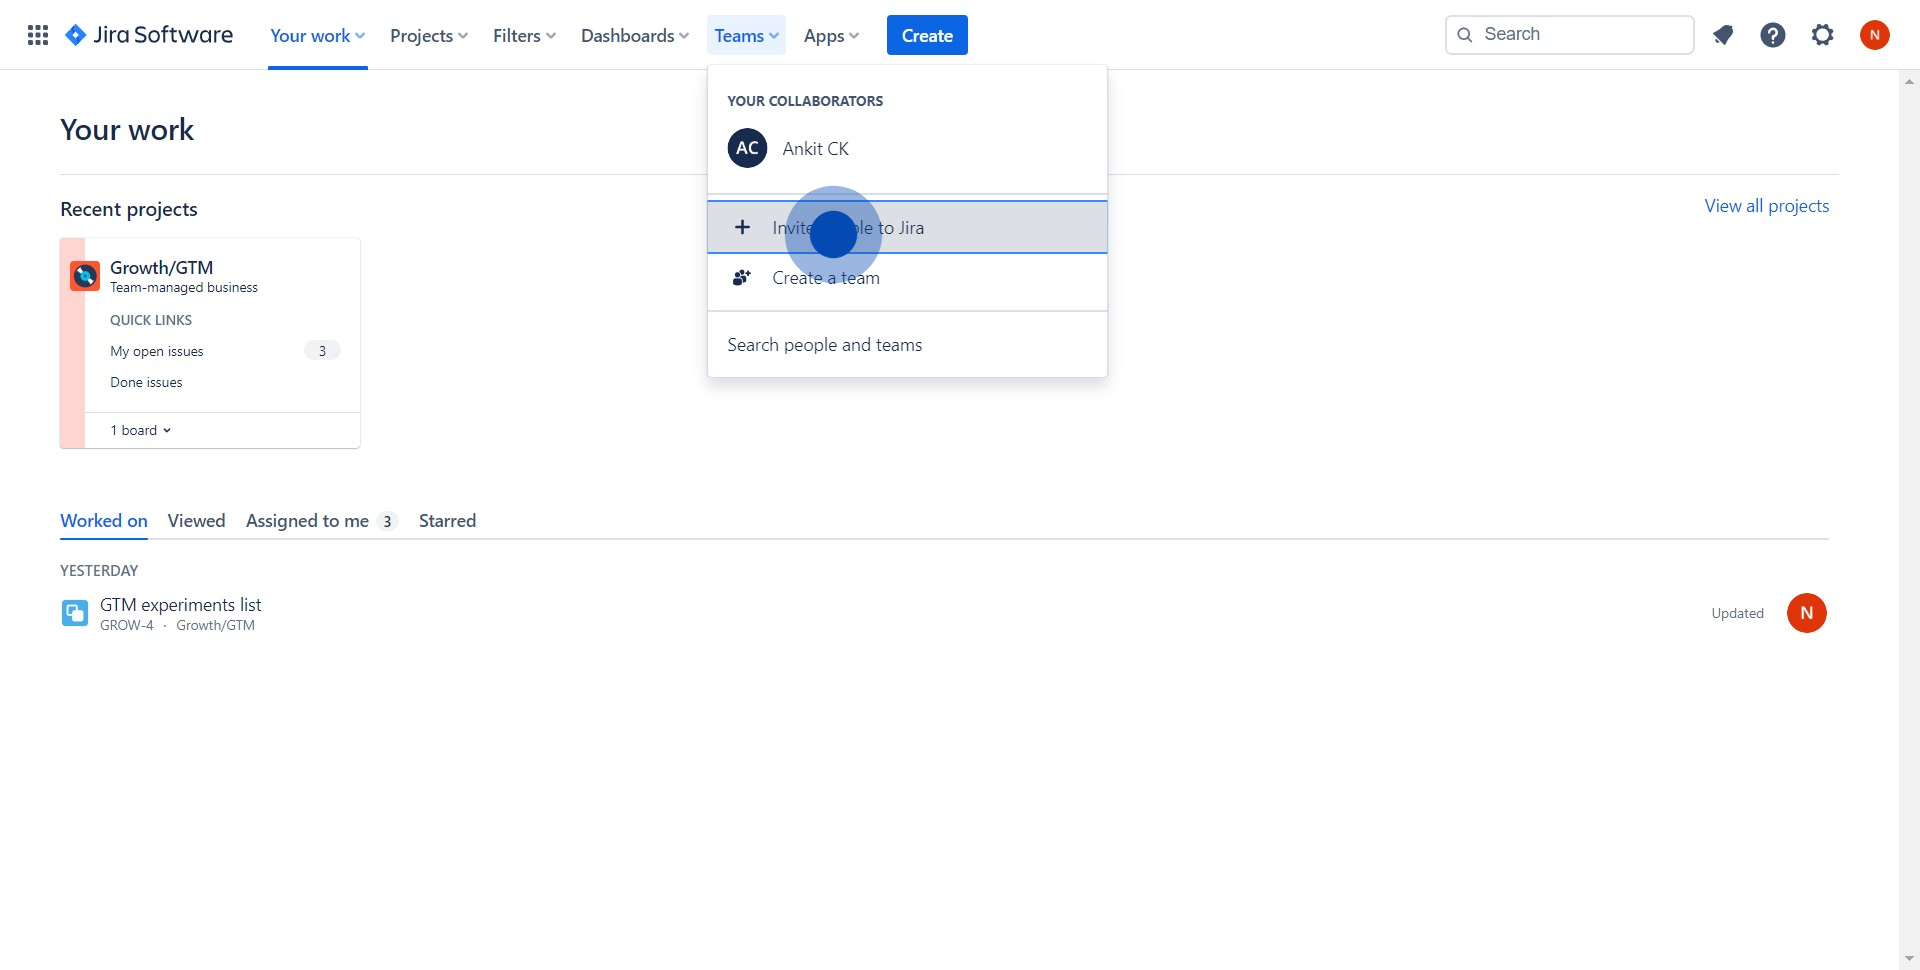
Task: Expand the Filters dropdown
Action: [x=523, y=36]
